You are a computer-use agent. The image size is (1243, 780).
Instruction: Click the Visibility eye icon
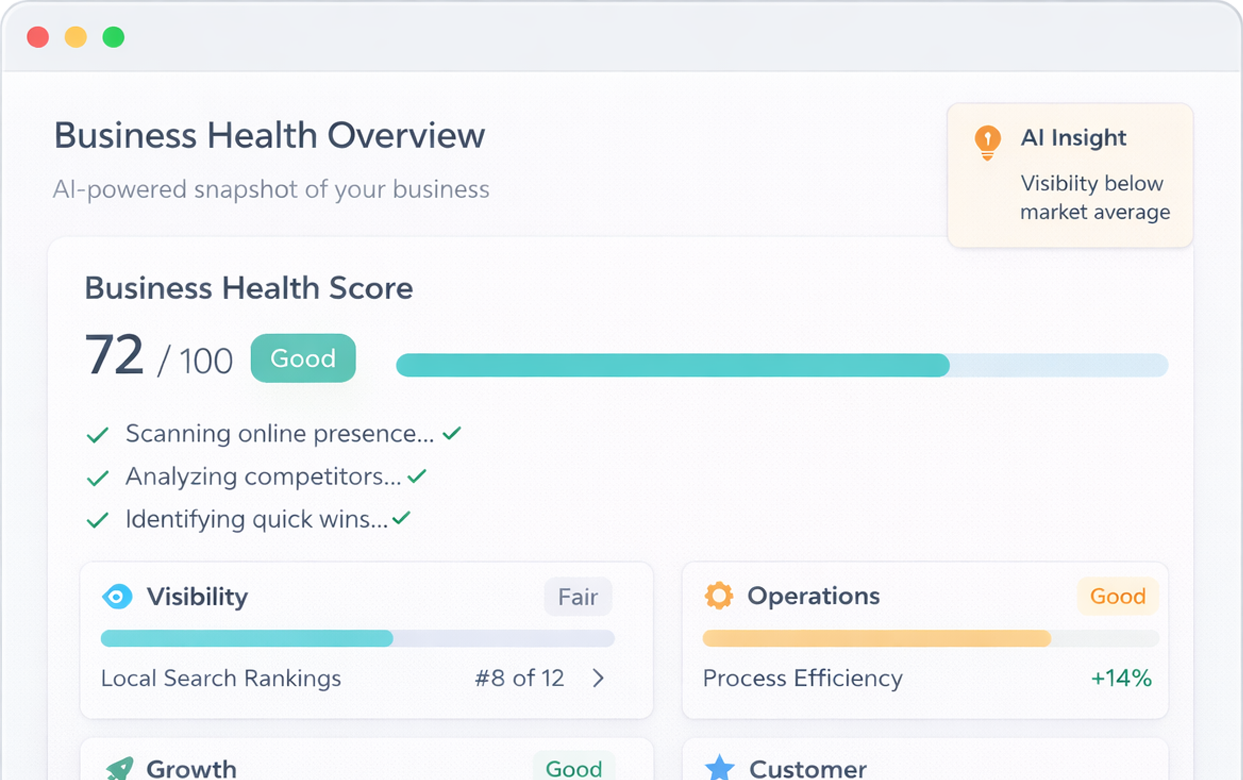click(117, 597)
